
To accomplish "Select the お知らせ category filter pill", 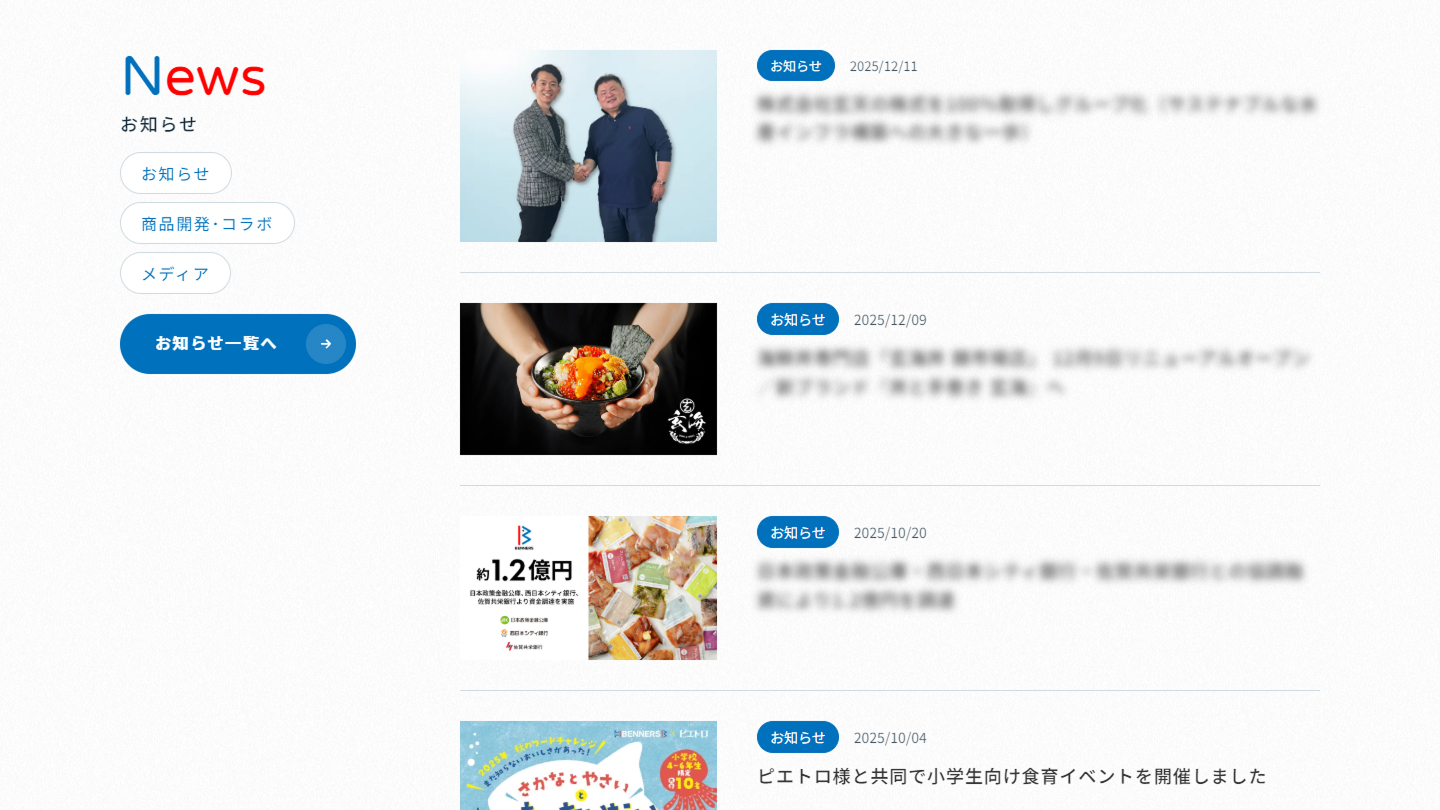I will point(176,173).
